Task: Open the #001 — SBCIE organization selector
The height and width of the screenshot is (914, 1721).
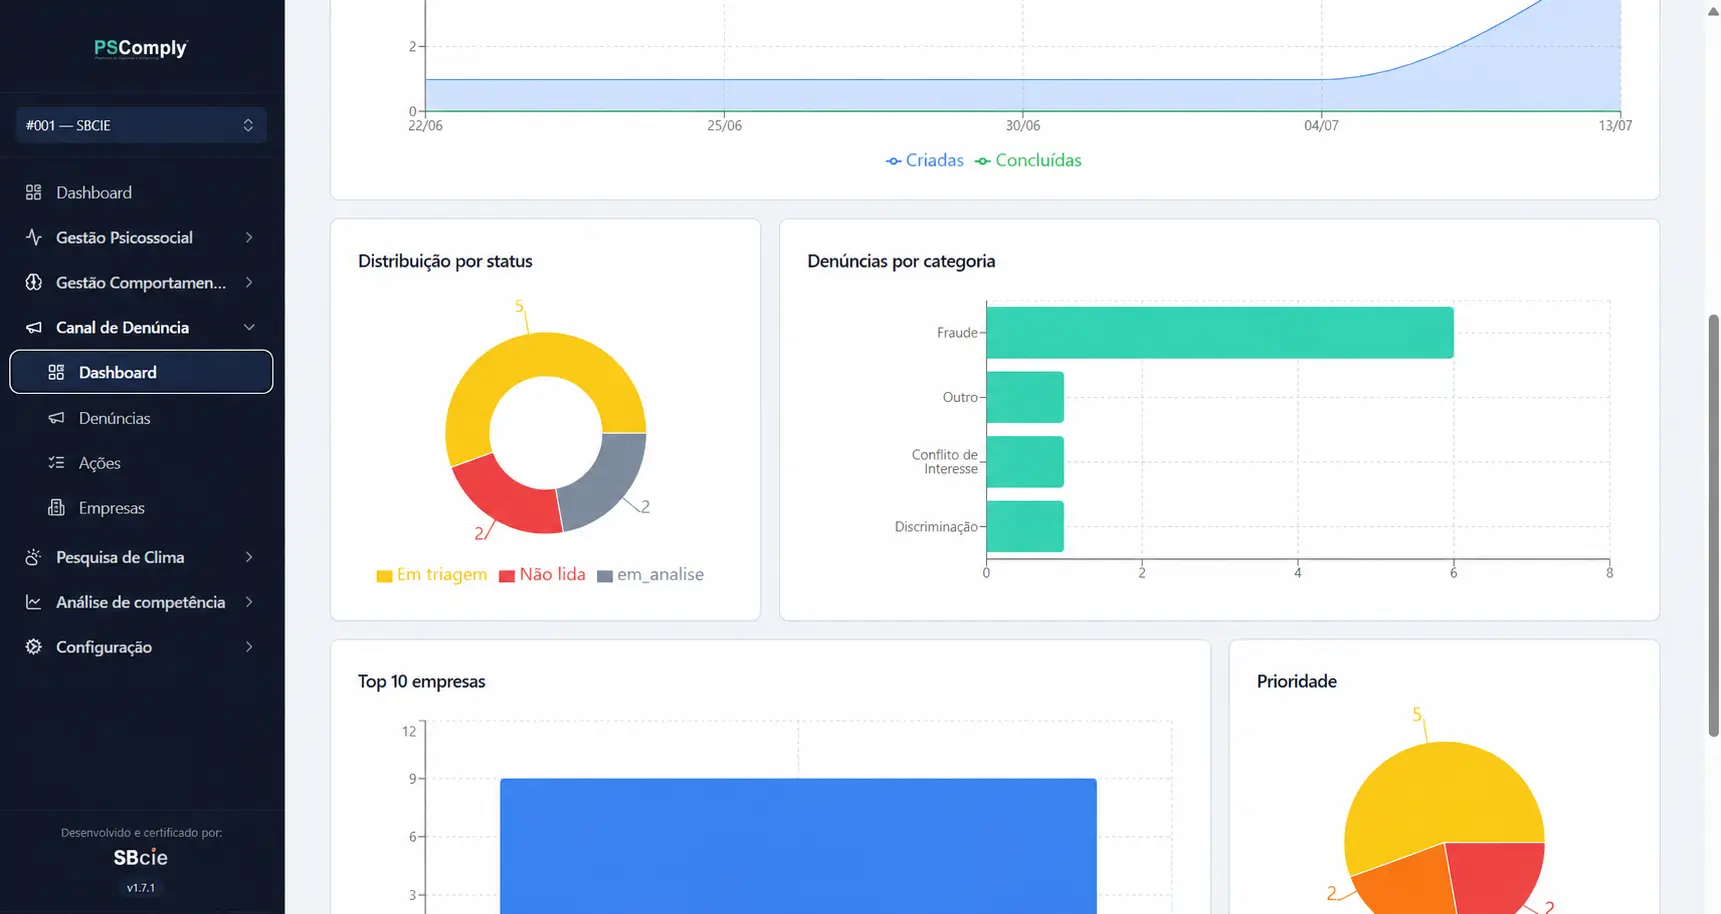Action: coord(141,125)
